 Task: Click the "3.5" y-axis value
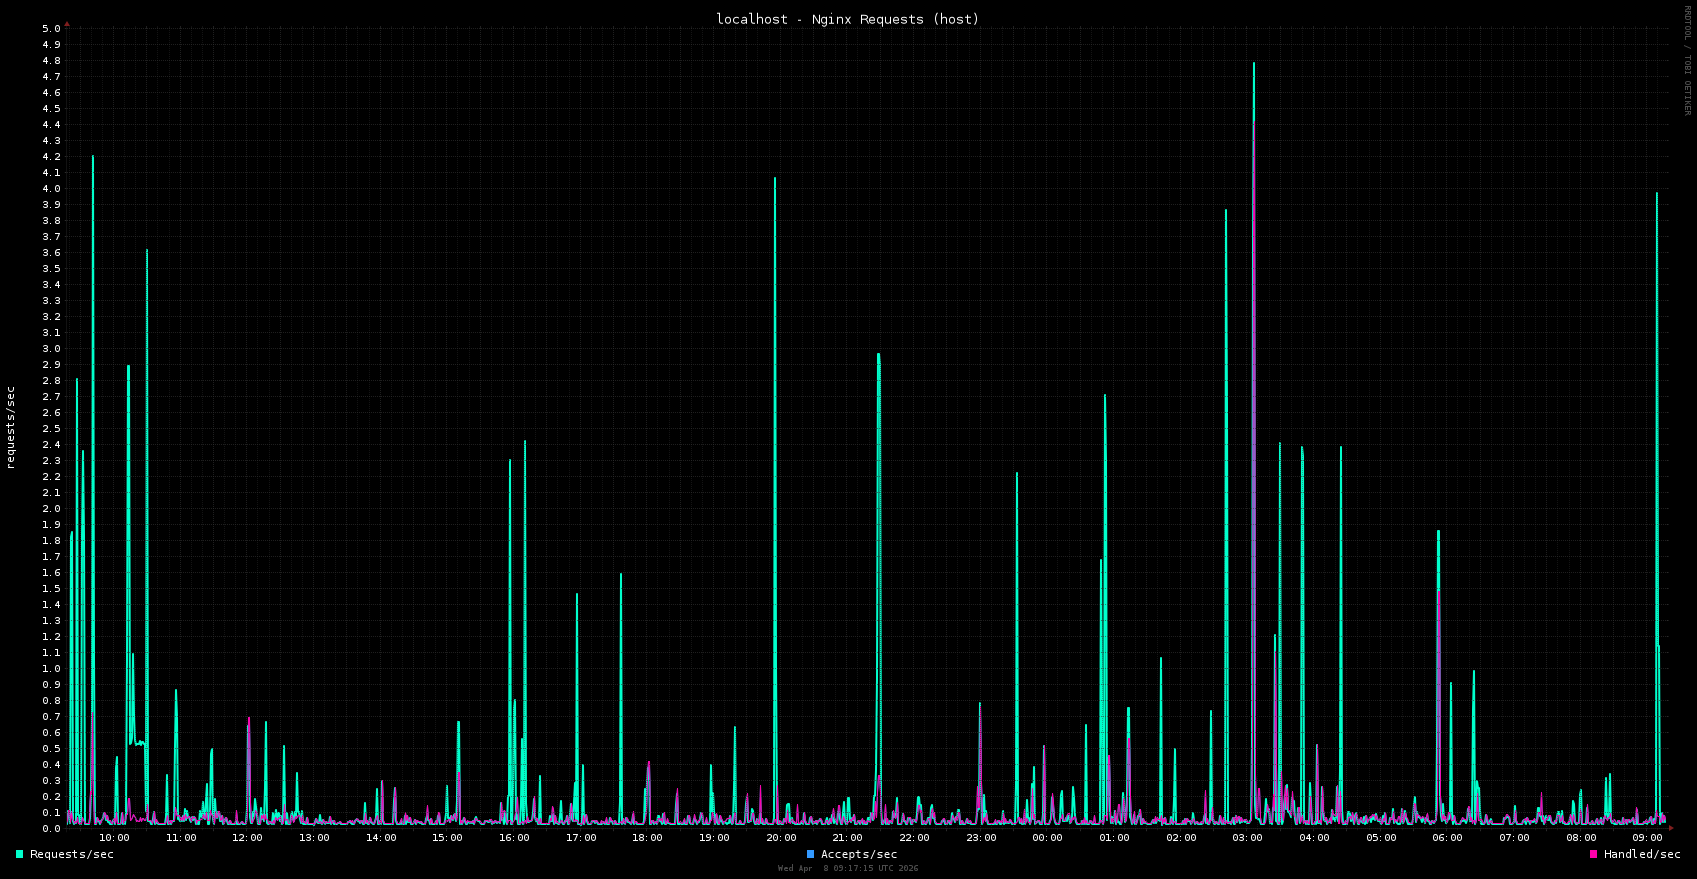point(51,269)
